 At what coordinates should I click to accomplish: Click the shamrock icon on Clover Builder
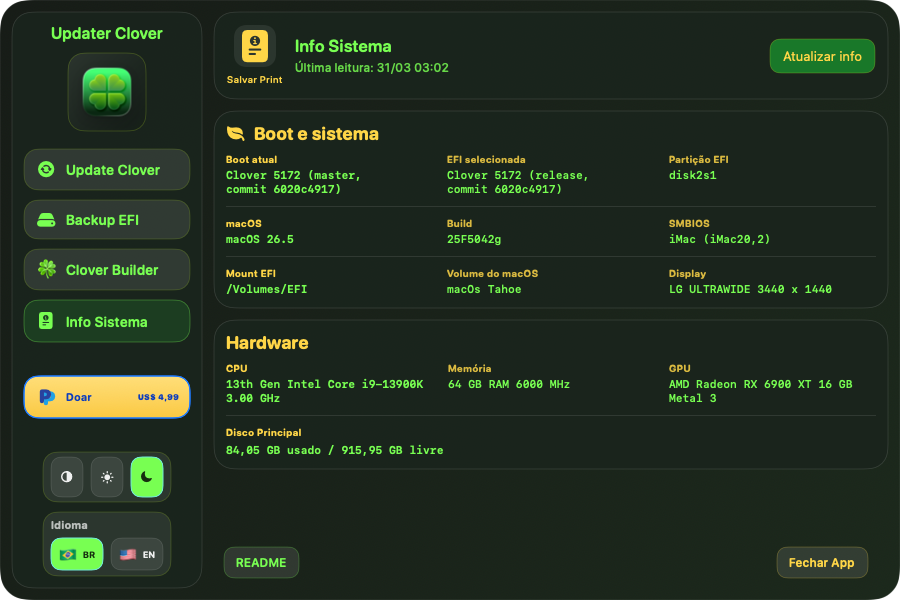coord(46,269)
